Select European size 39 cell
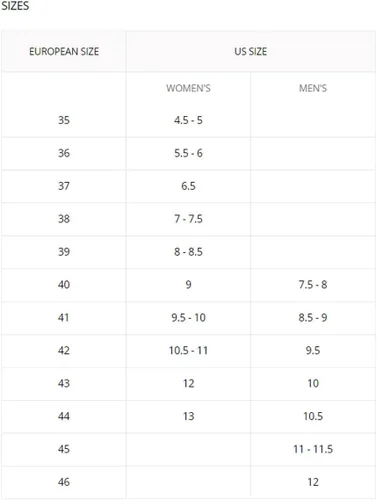The width and height of the screenshot is (377, 500). tap(64, 252)
